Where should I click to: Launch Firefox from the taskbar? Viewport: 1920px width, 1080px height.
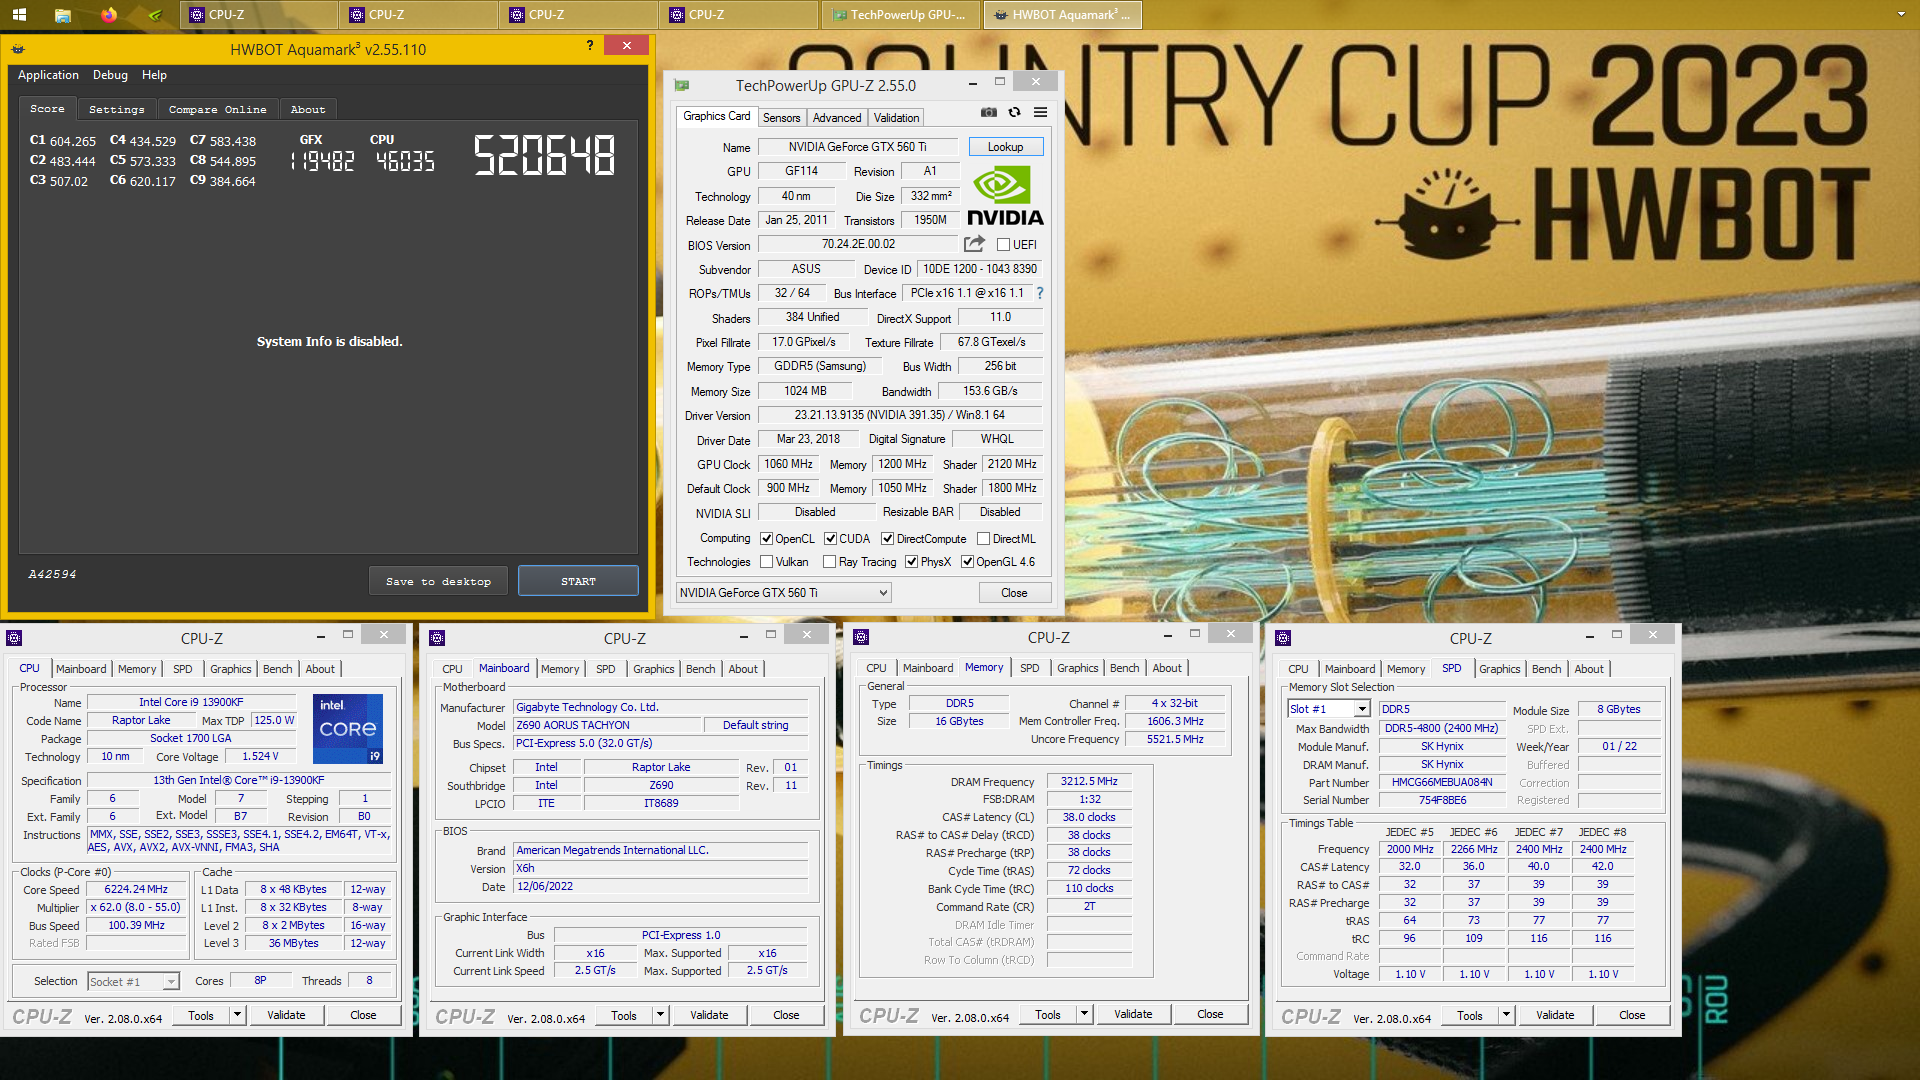[109, 14]
